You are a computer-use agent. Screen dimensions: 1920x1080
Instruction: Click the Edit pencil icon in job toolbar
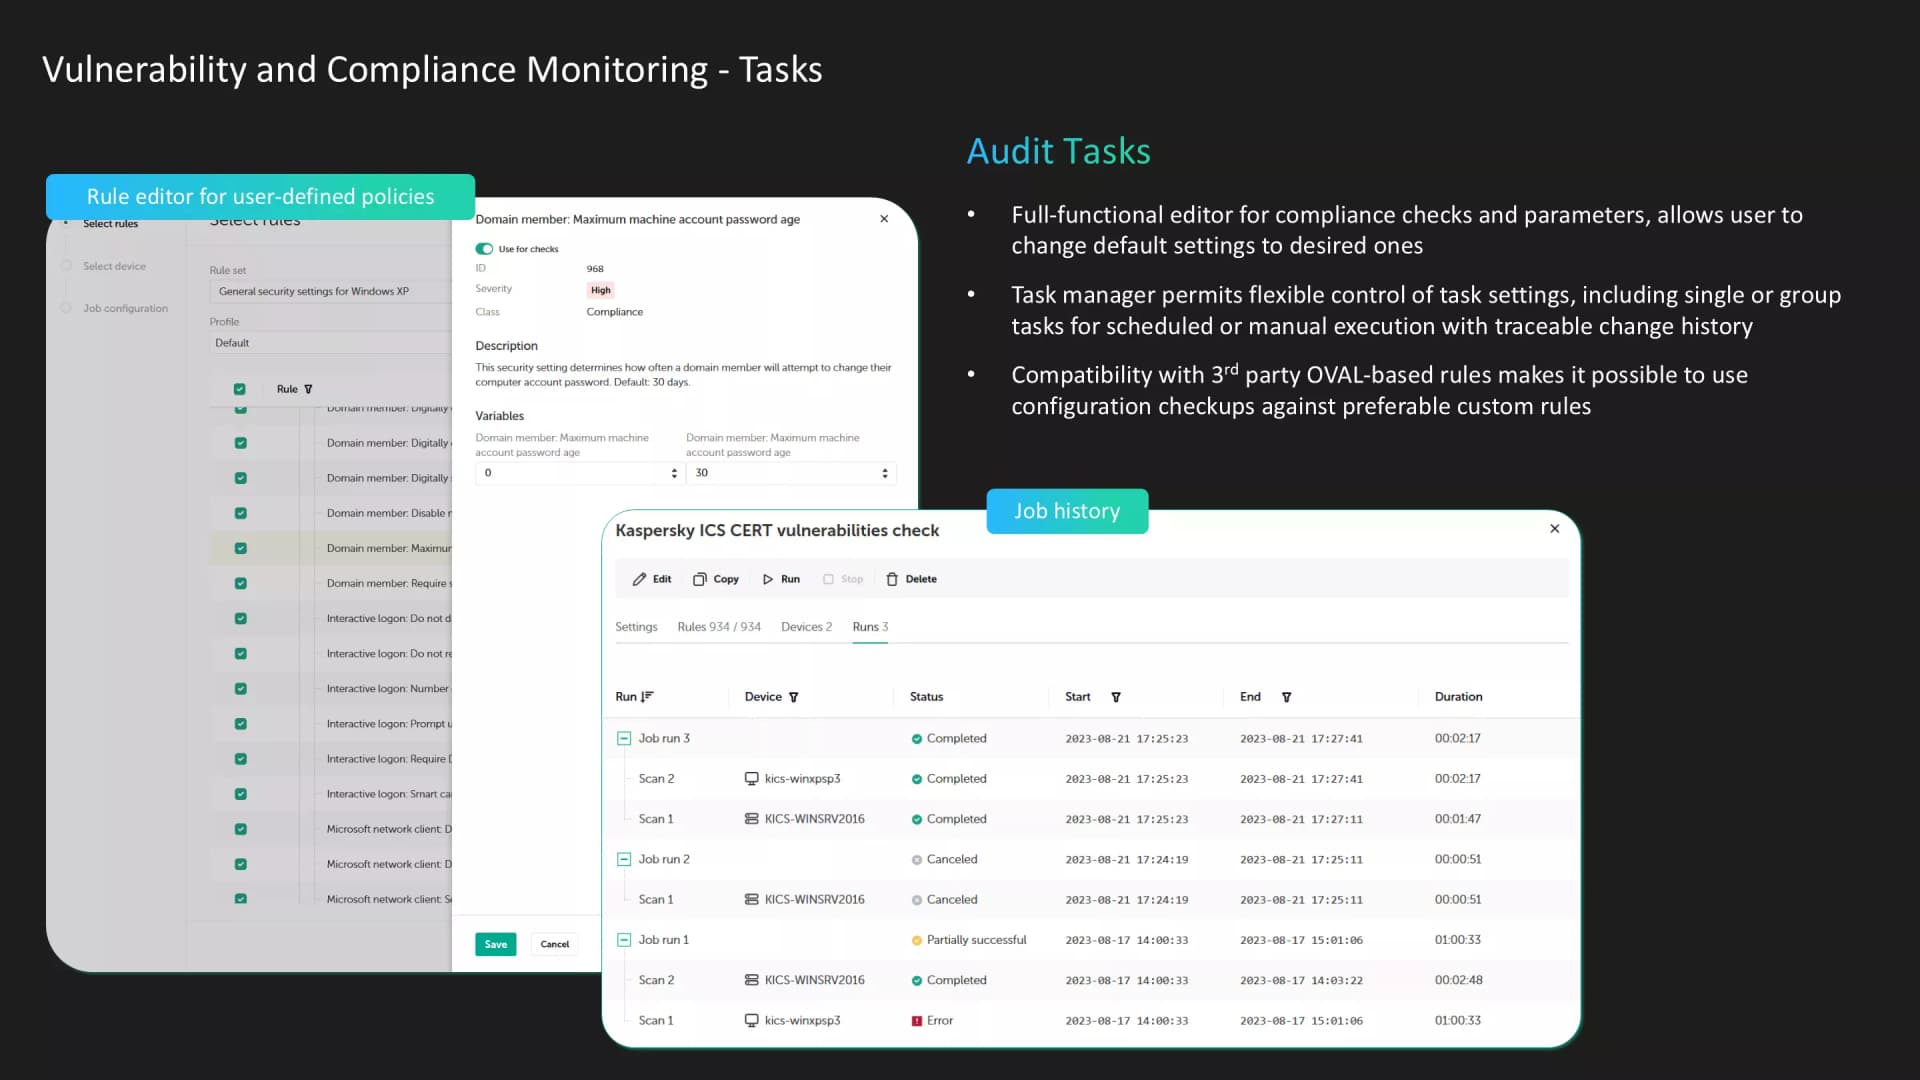[x=639, y=579]
